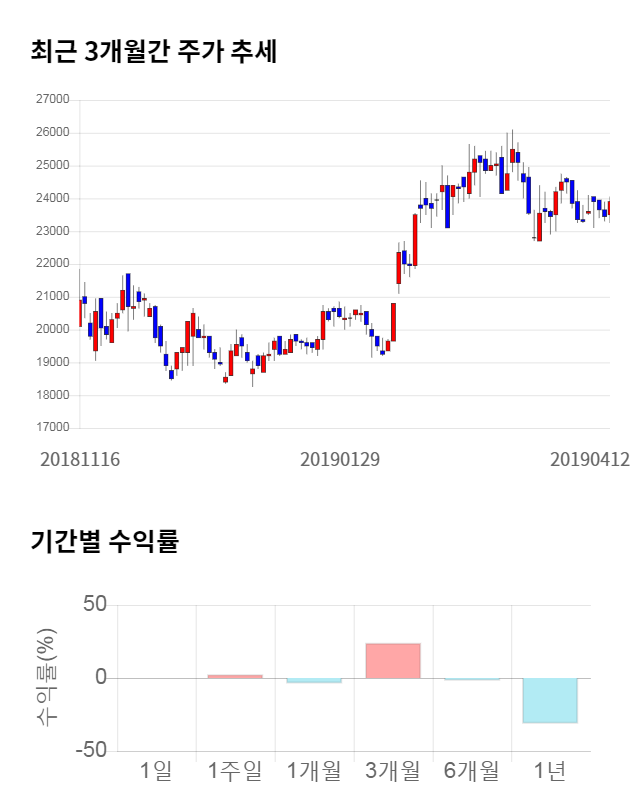Click the small red 1주일 return bar
640x810 pixels.
(x=235, y=676)
